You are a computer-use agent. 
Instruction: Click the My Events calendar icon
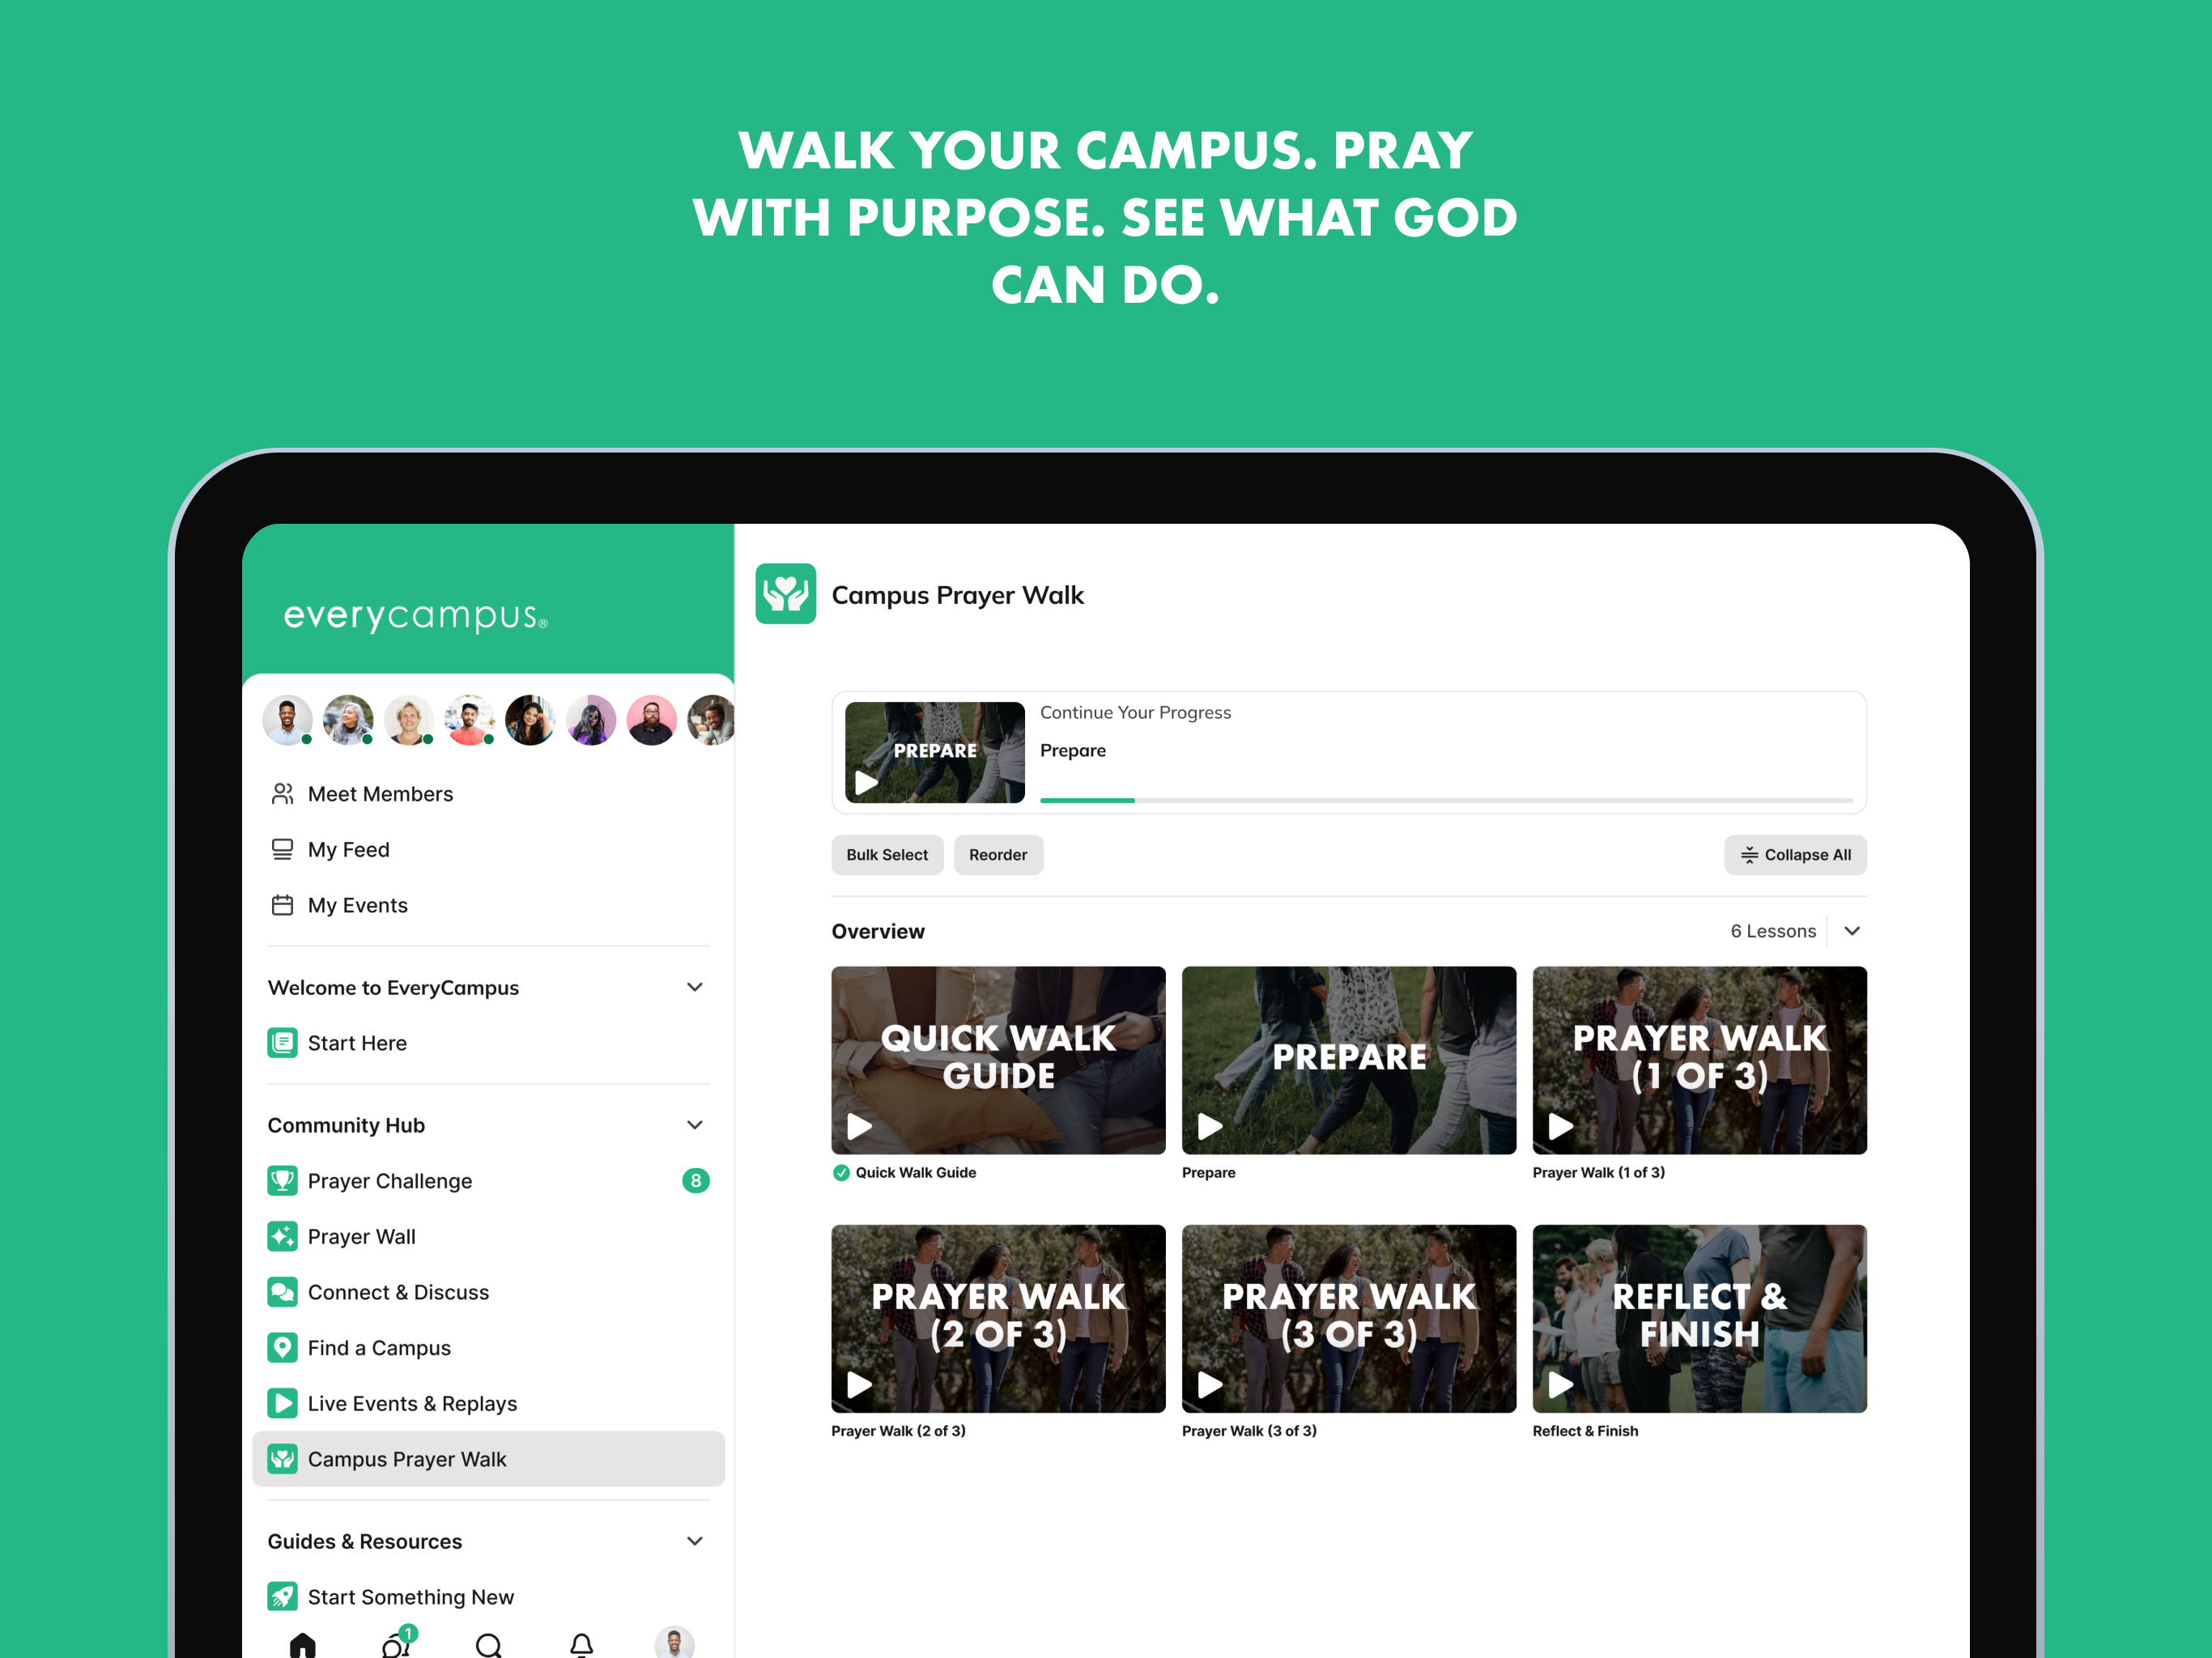282,905
